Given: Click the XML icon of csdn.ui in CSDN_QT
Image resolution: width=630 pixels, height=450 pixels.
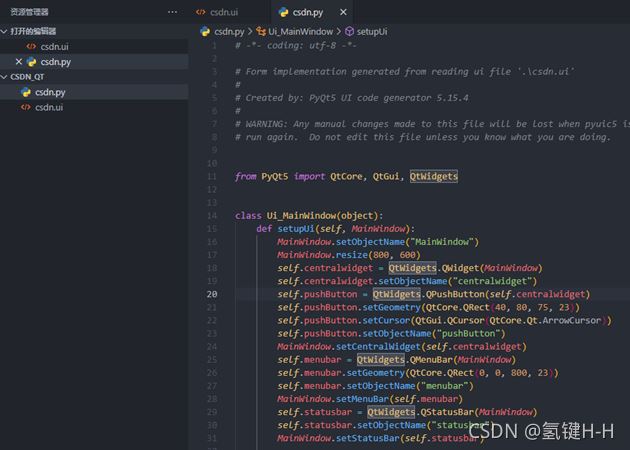Looking at the screenshot, I should point(25,107).
